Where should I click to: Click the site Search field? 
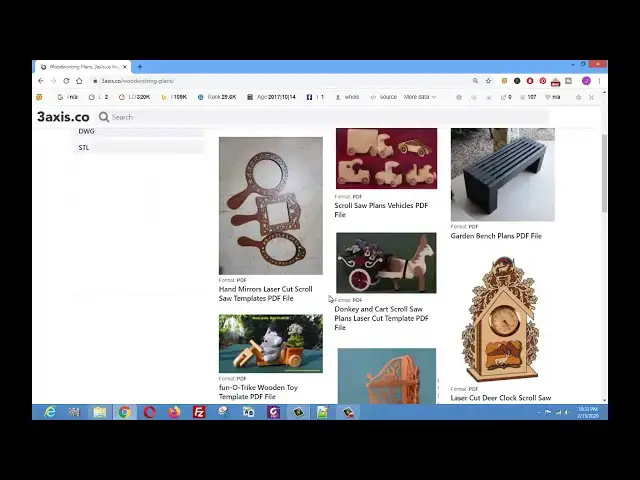point(322,117)
